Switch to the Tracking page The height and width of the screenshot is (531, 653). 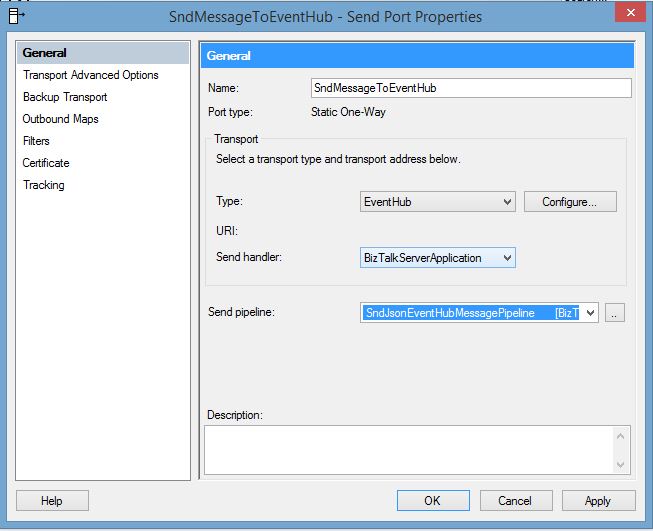44,185
